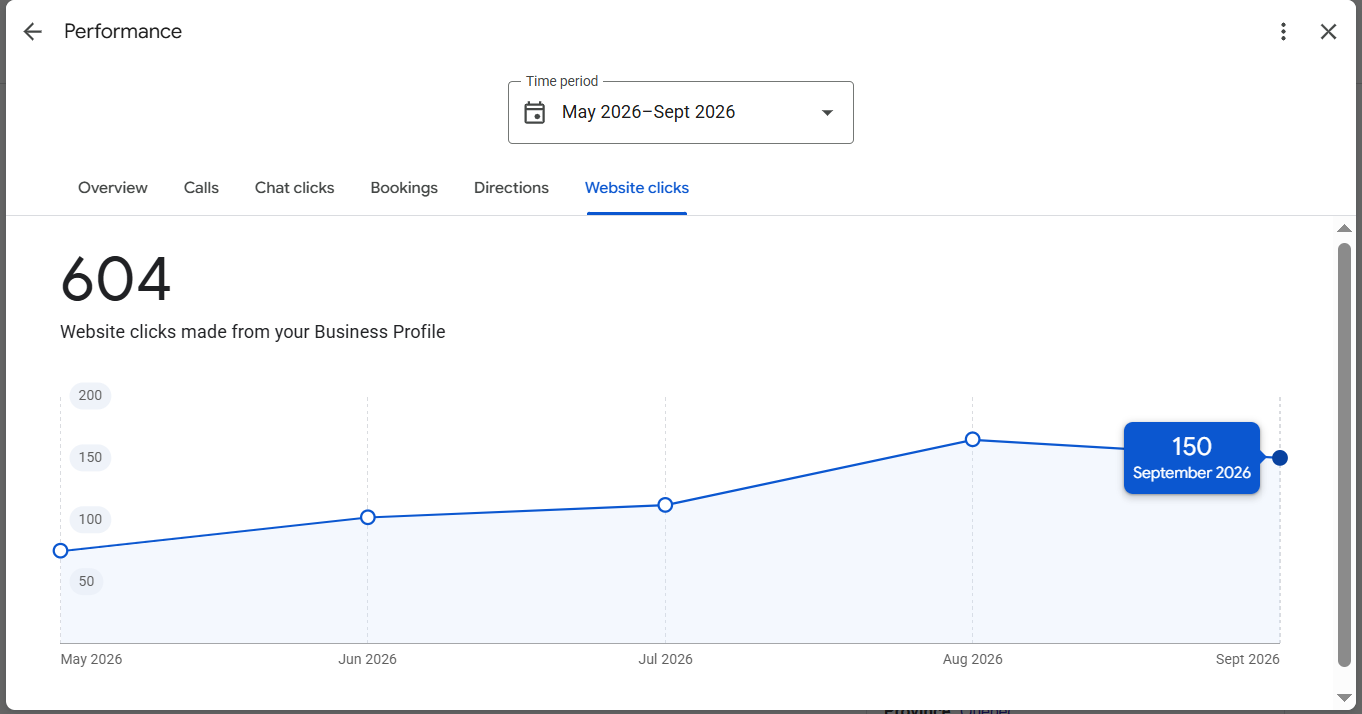Click the Sept 2026 x-axis label
The height and width of the screenshot is (714, 1362).
(x=1248, y=659)
